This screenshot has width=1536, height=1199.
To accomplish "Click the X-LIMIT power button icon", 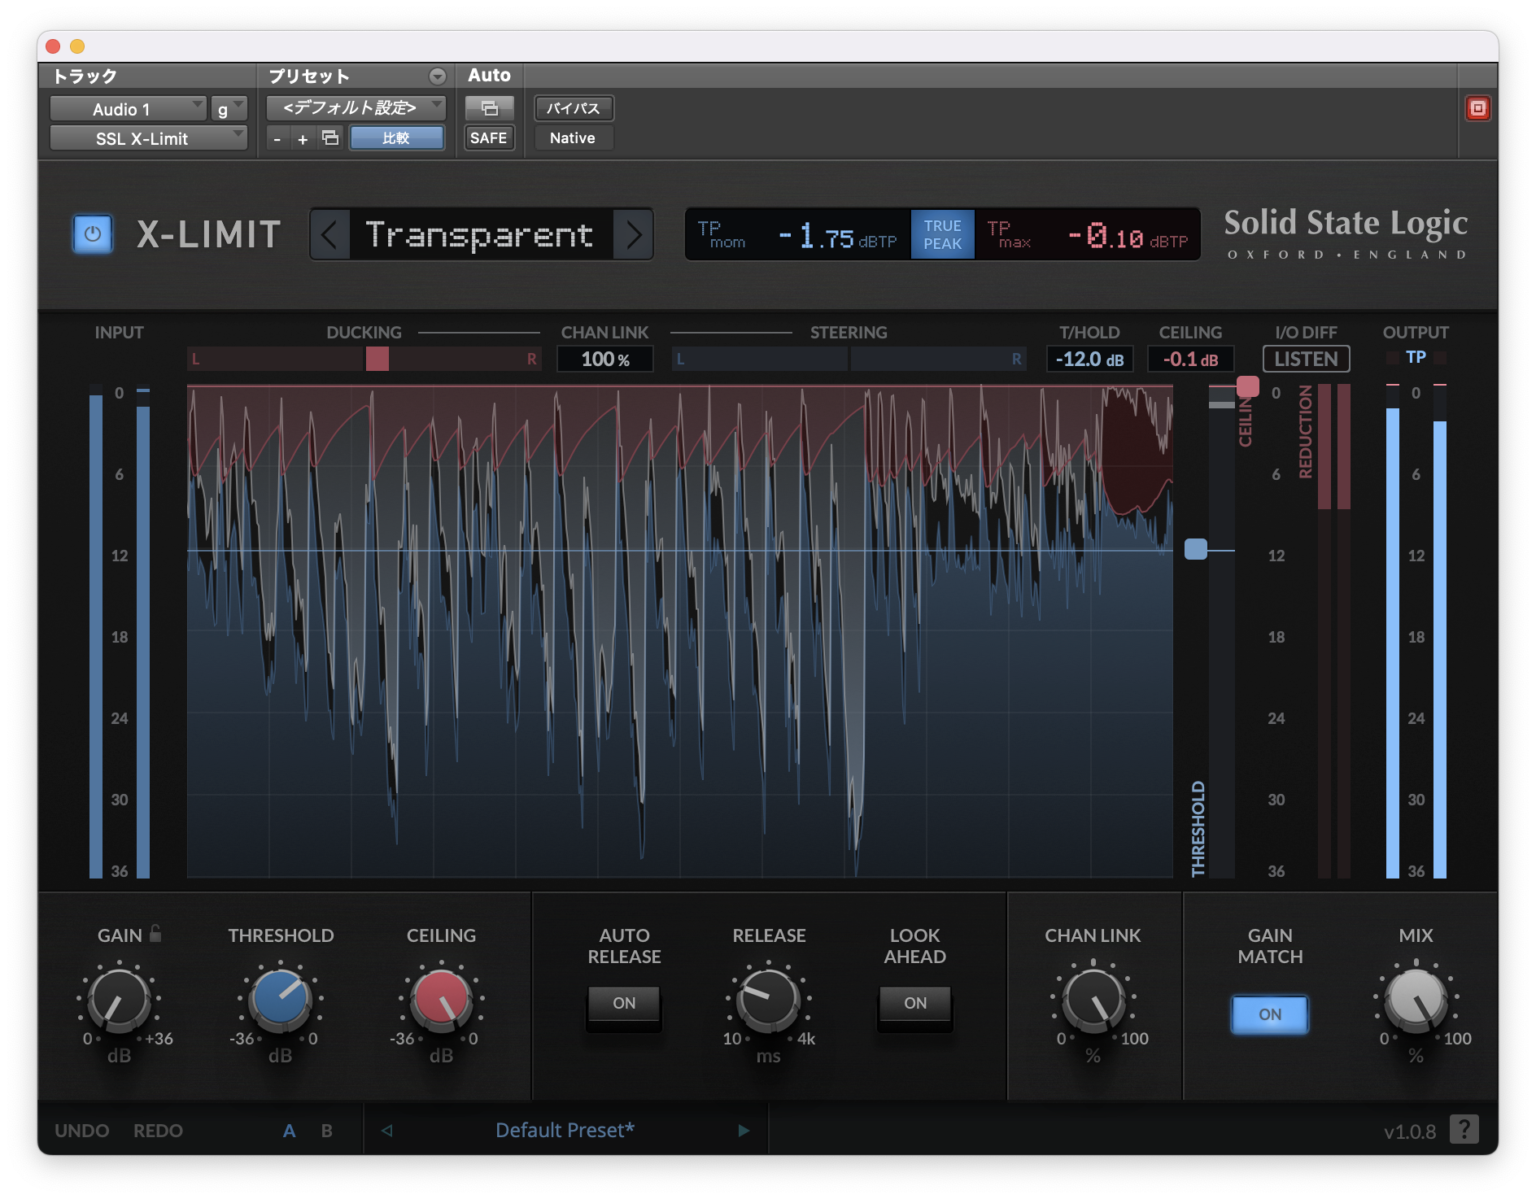I will 92,234.
